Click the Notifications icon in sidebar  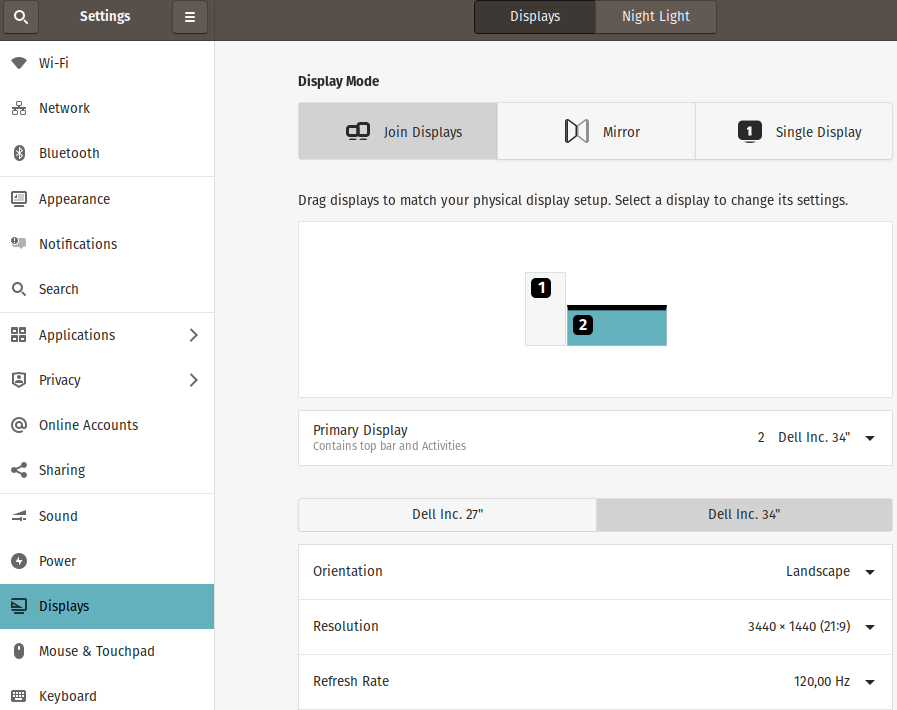[19, 244]
